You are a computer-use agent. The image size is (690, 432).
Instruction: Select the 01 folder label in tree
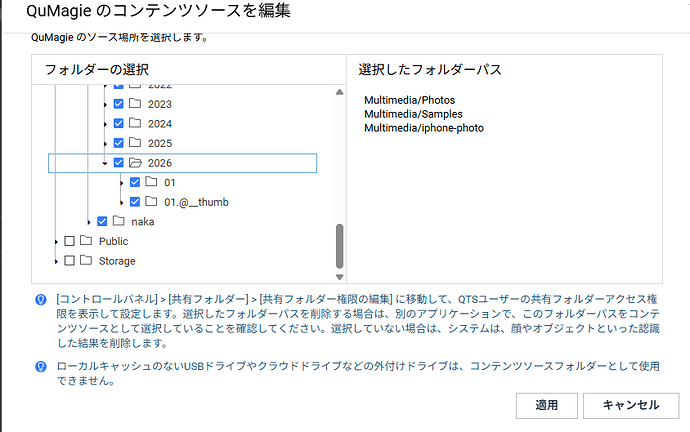pos(170,182)
